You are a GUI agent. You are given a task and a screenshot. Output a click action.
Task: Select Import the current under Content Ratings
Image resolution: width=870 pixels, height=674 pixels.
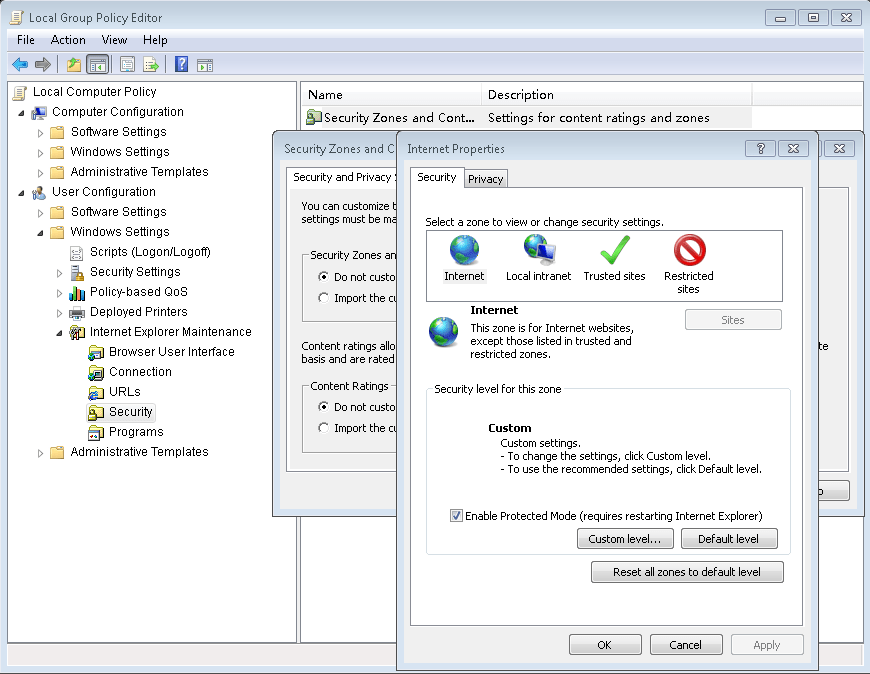click(323, 428)
